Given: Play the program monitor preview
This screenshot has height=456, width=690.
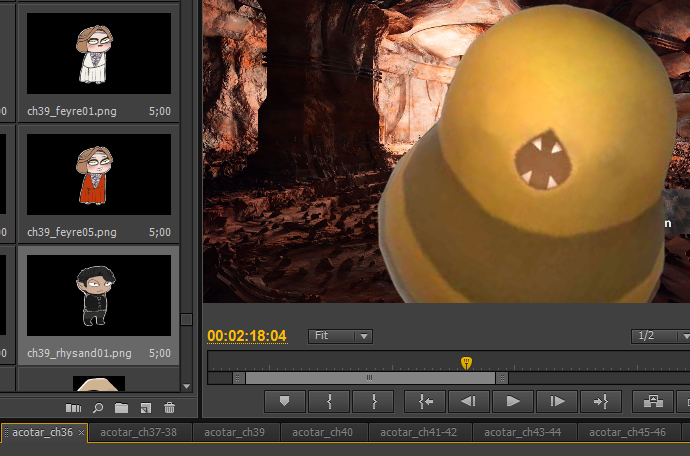Looking at the screenshot, I should pos(513,401).
